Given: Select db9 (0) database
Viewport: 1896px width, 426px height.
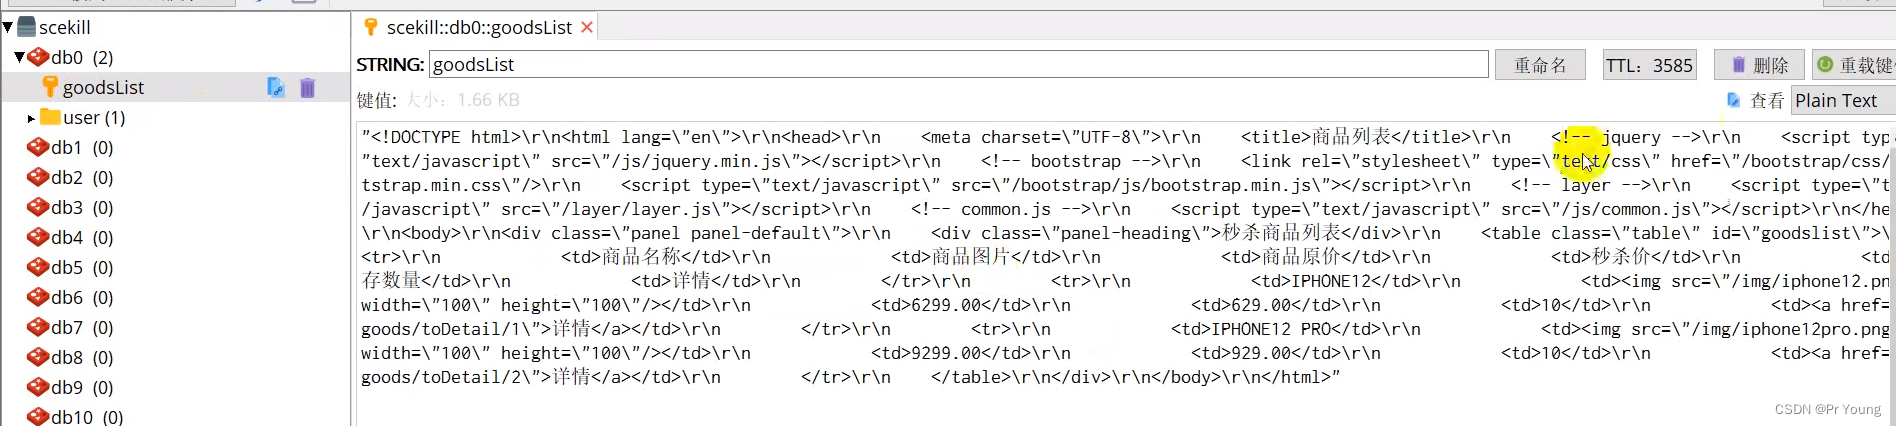Looking at the screenshot, I should point(82,387).
